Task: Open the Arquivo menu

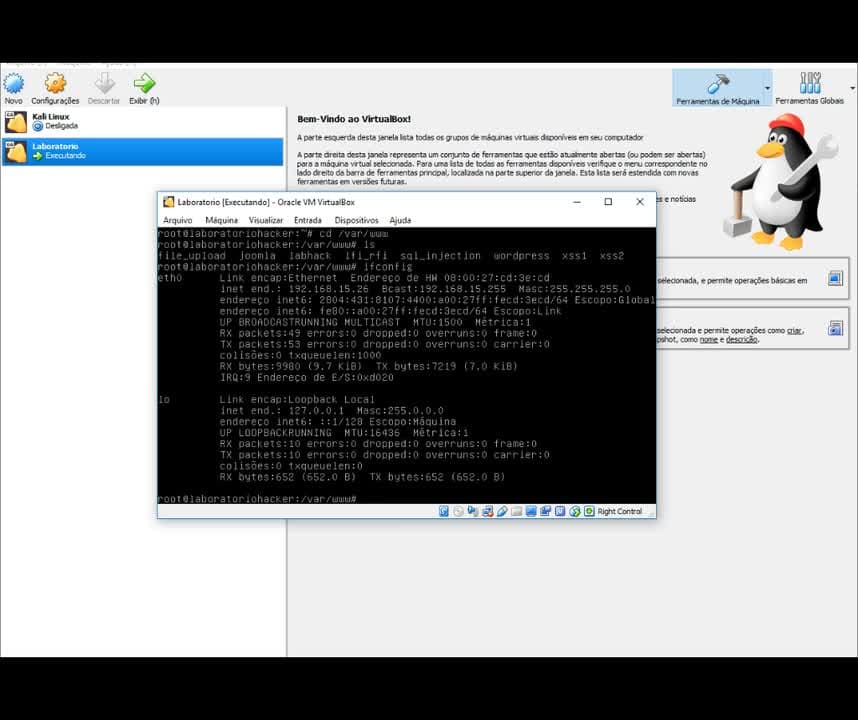Action: (x=177, y=220)
